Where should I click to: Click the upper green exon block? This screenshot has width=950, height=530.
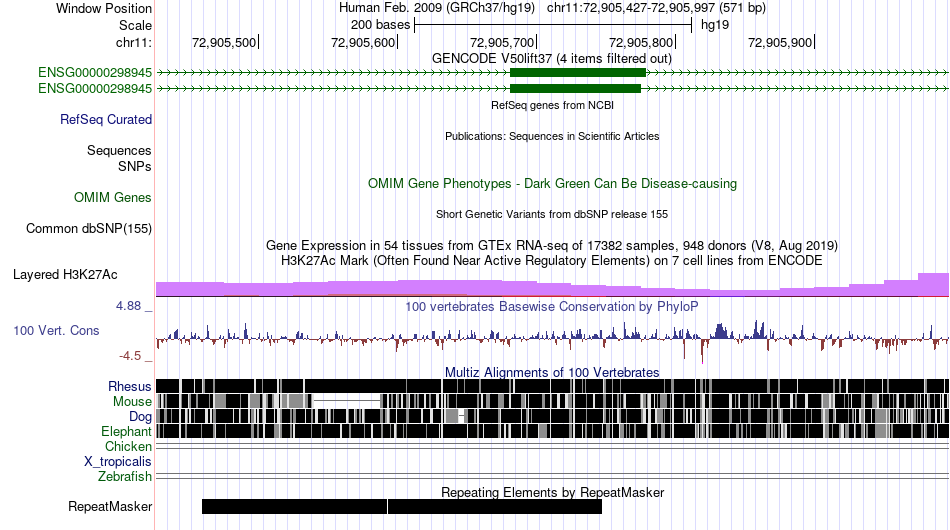(x=578, y=73)
